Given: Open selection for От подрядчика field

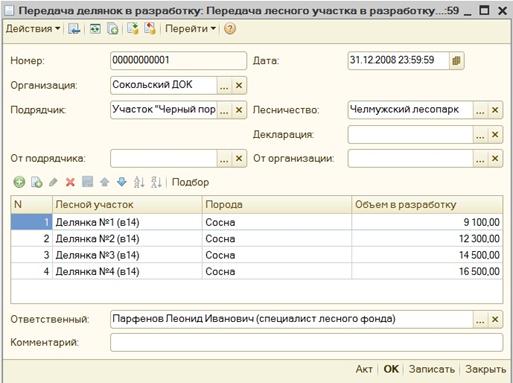Looking at the screenshot, I should (x=224, y=159).
